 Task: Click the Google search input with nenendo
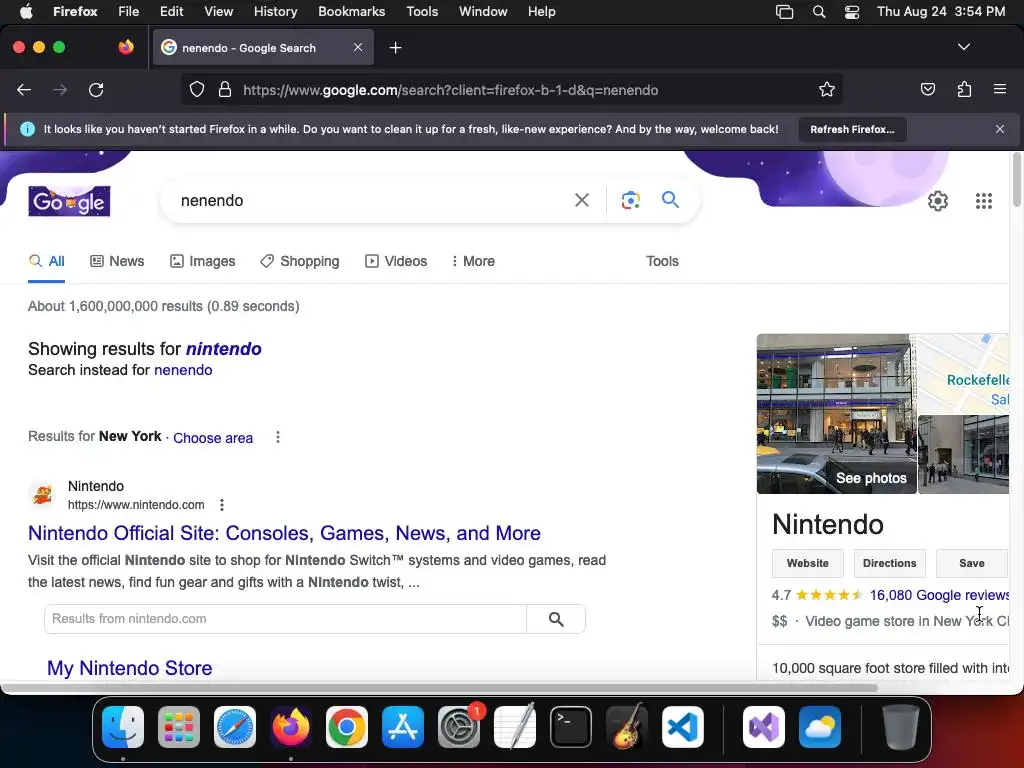tap(372, 200)
